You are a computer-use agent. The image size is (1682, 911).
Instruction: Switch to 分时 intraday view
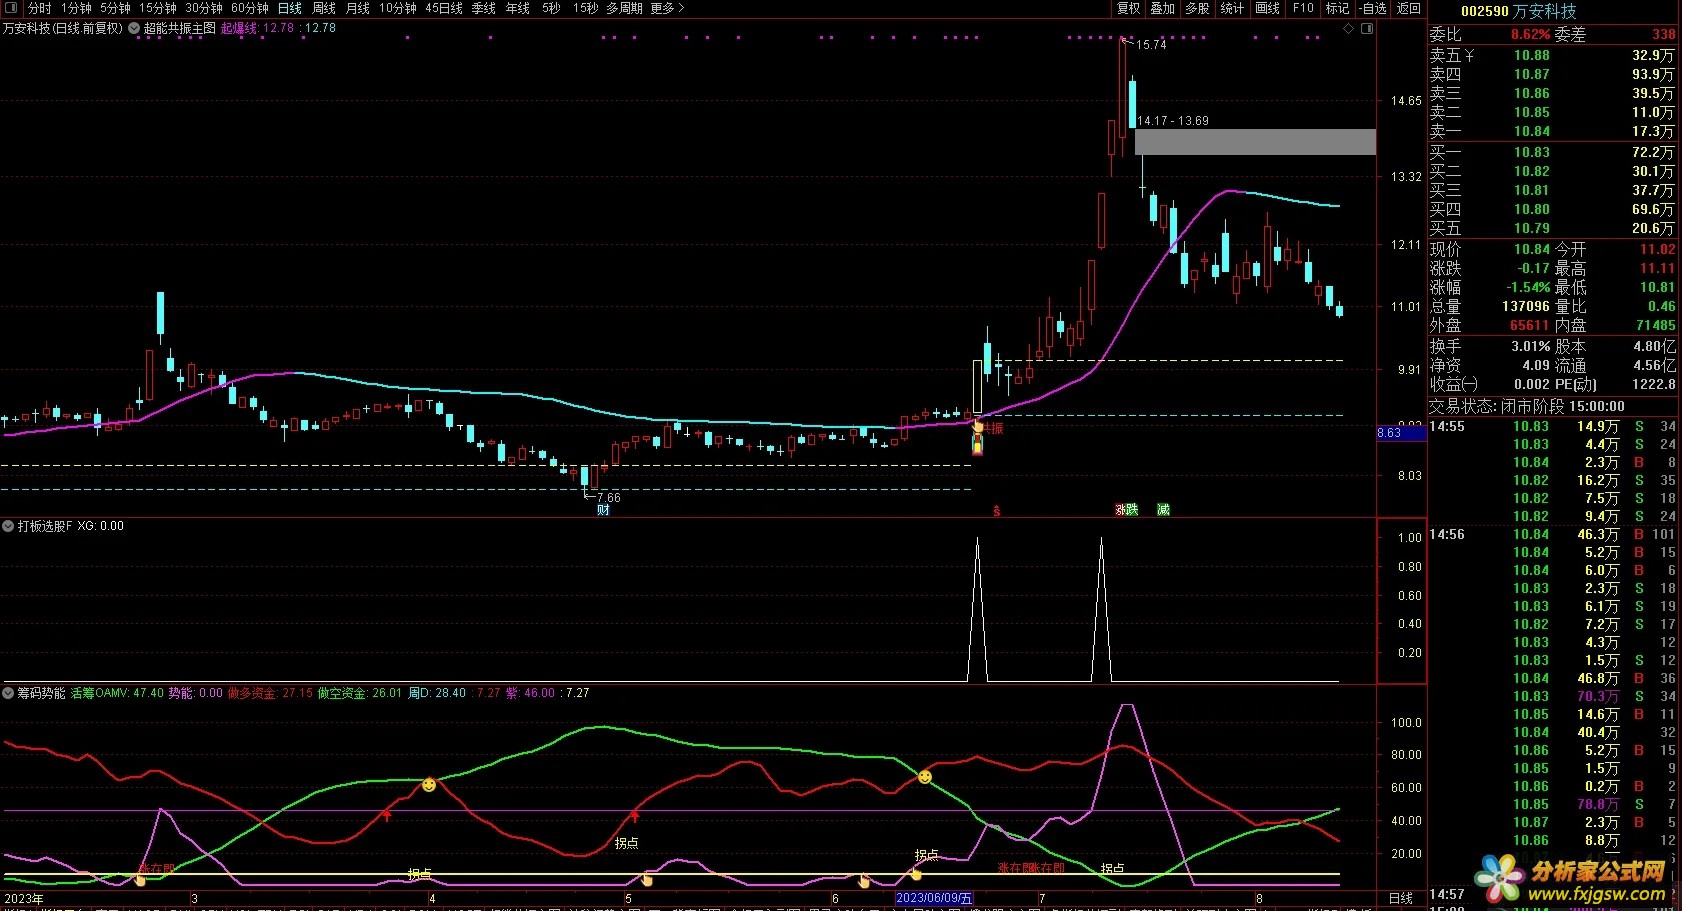click(x=40, y=8)
